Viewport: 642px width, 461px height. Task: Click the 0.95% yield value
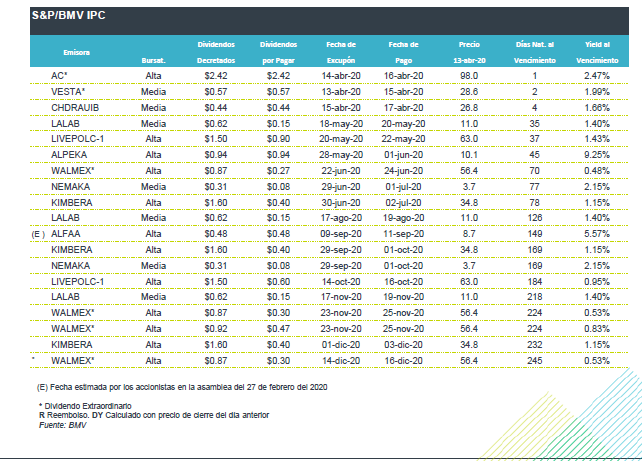click(597, 282)
